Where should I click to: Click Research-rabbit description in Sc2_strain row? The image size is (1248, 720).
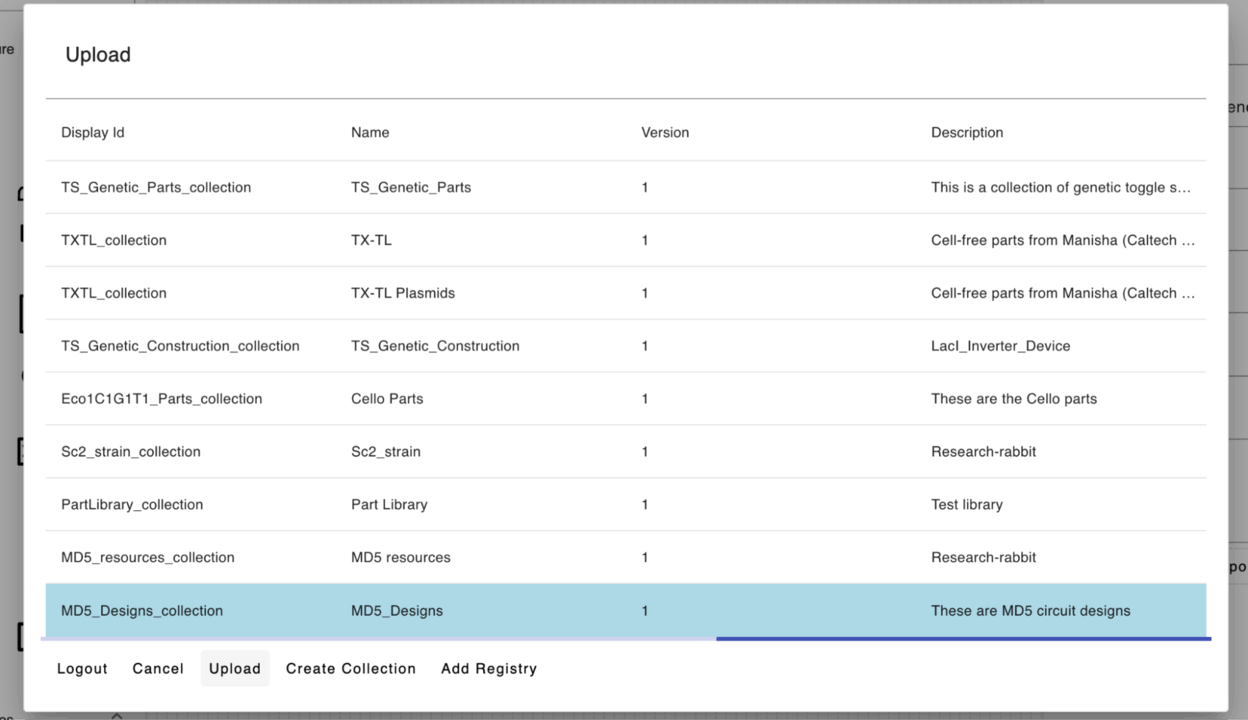pos(984,452)
